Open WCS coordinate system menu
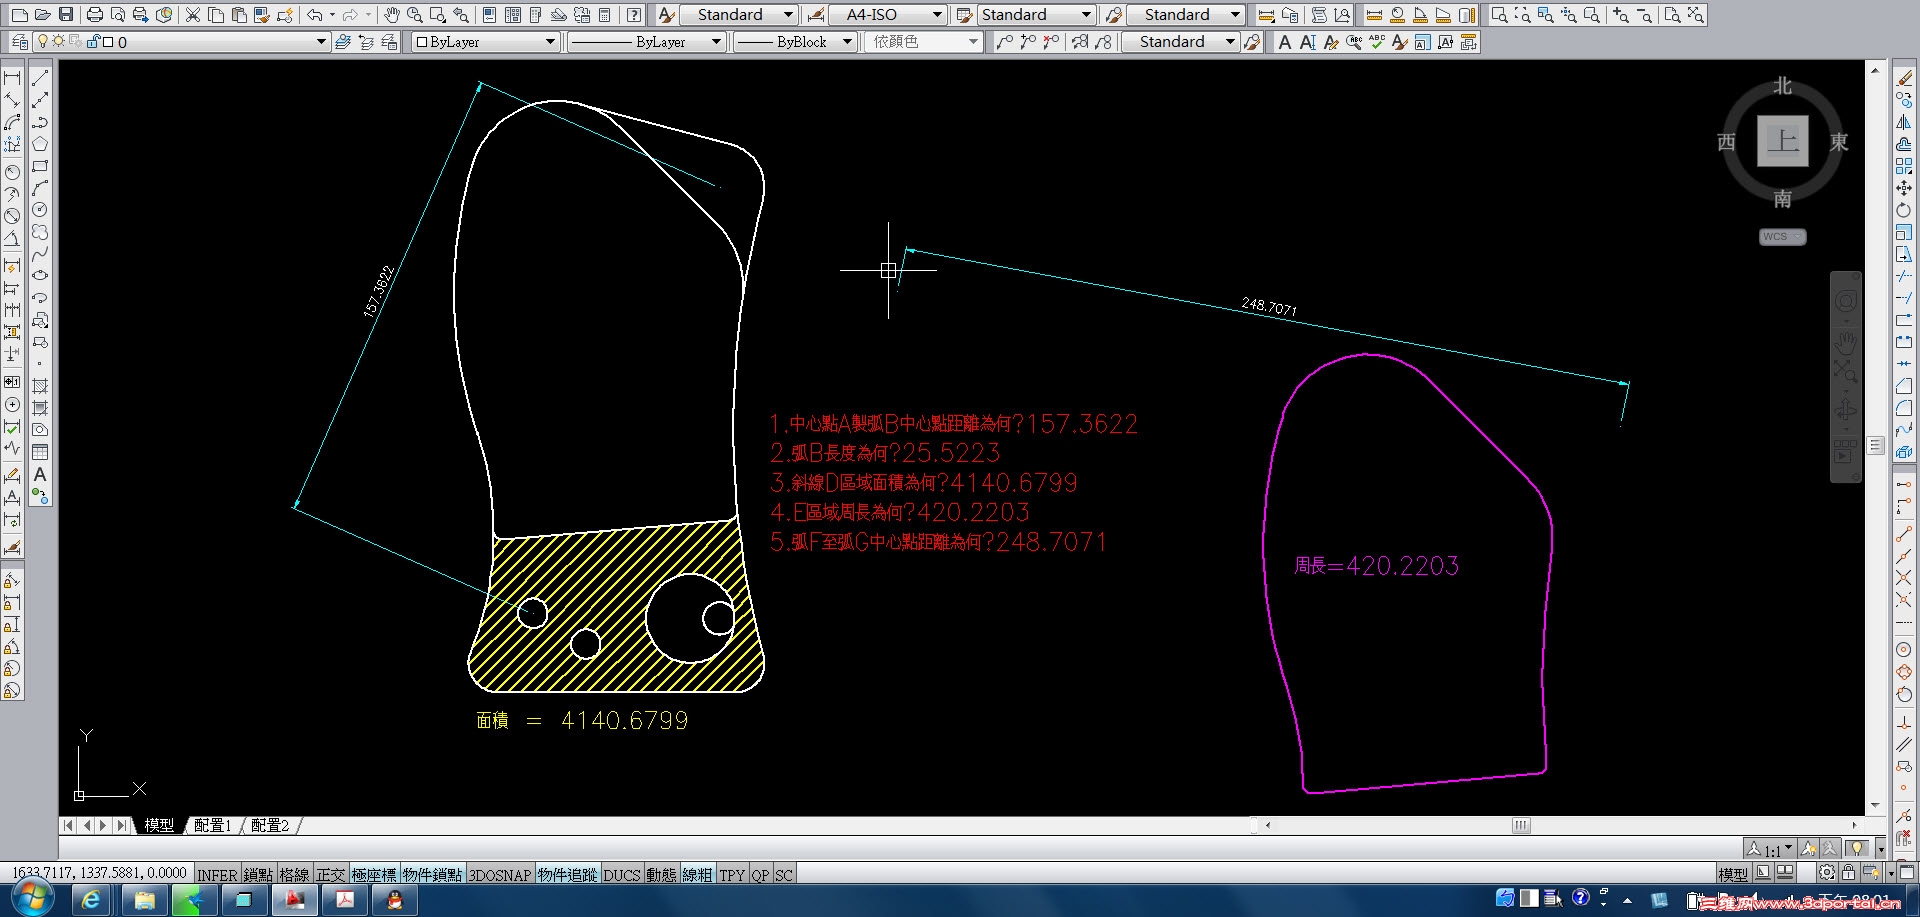This screenshot has height=917, width=1920. point(1782,237)
